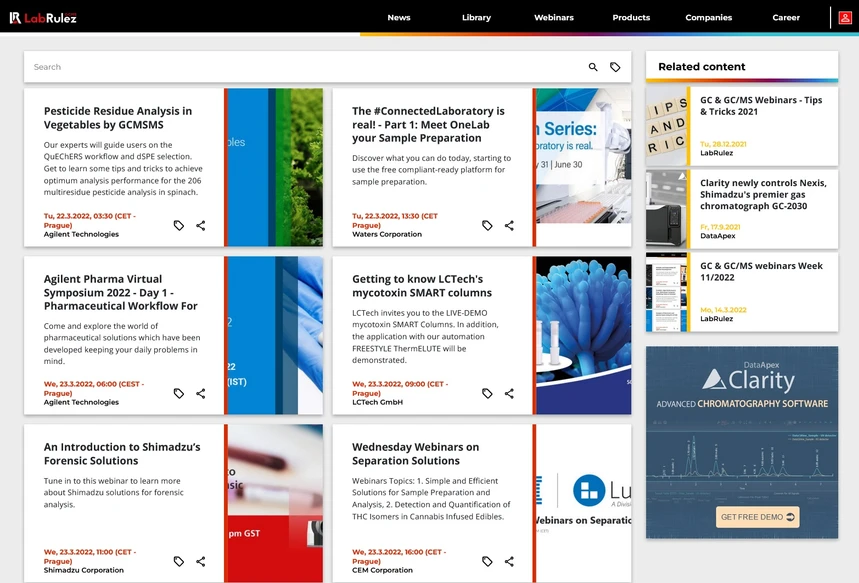Open Clarity newly controls Nexis article
This screenshot has width=859, height=583.
click(763, 195)
